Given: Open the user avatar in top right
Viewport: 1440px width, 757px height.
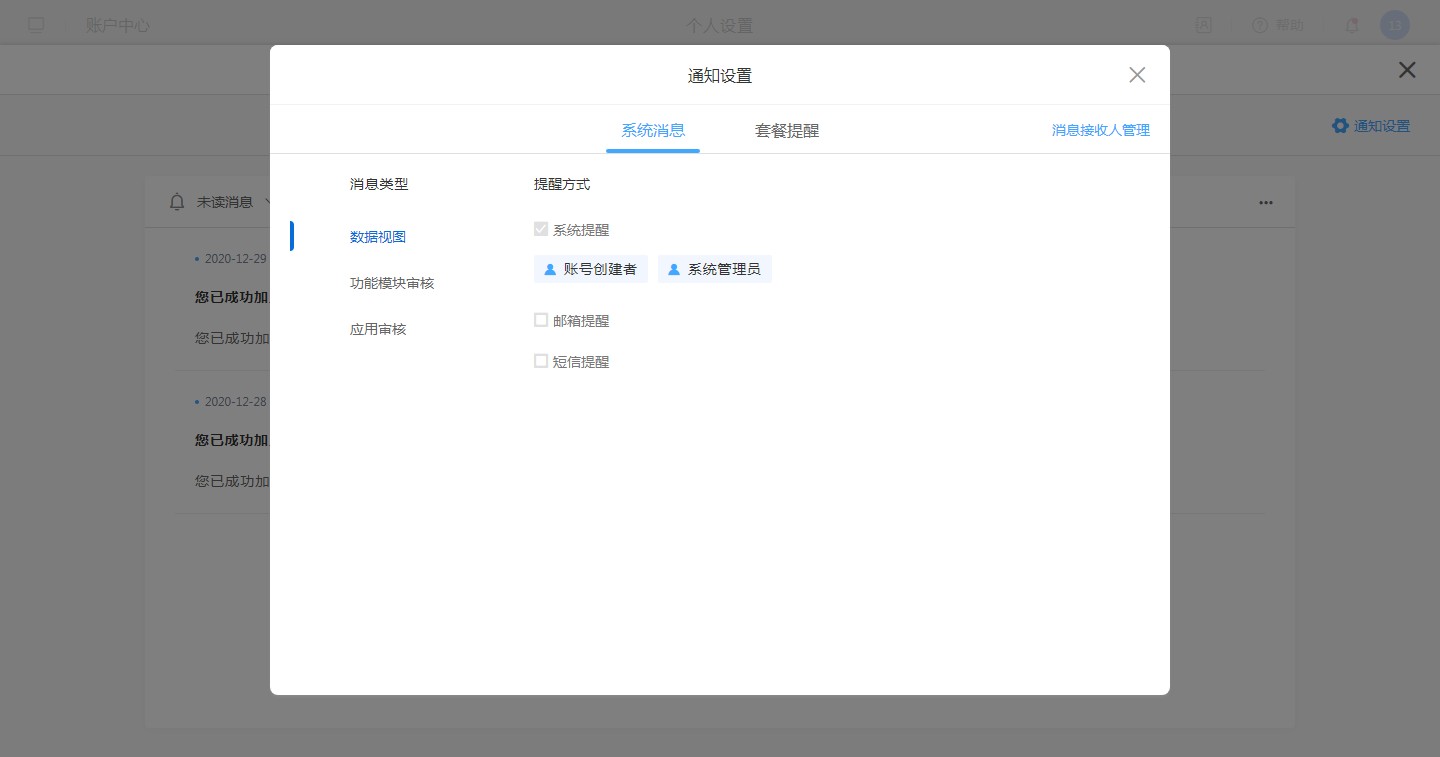Looking at the screenshot, I should point(1394,25).
